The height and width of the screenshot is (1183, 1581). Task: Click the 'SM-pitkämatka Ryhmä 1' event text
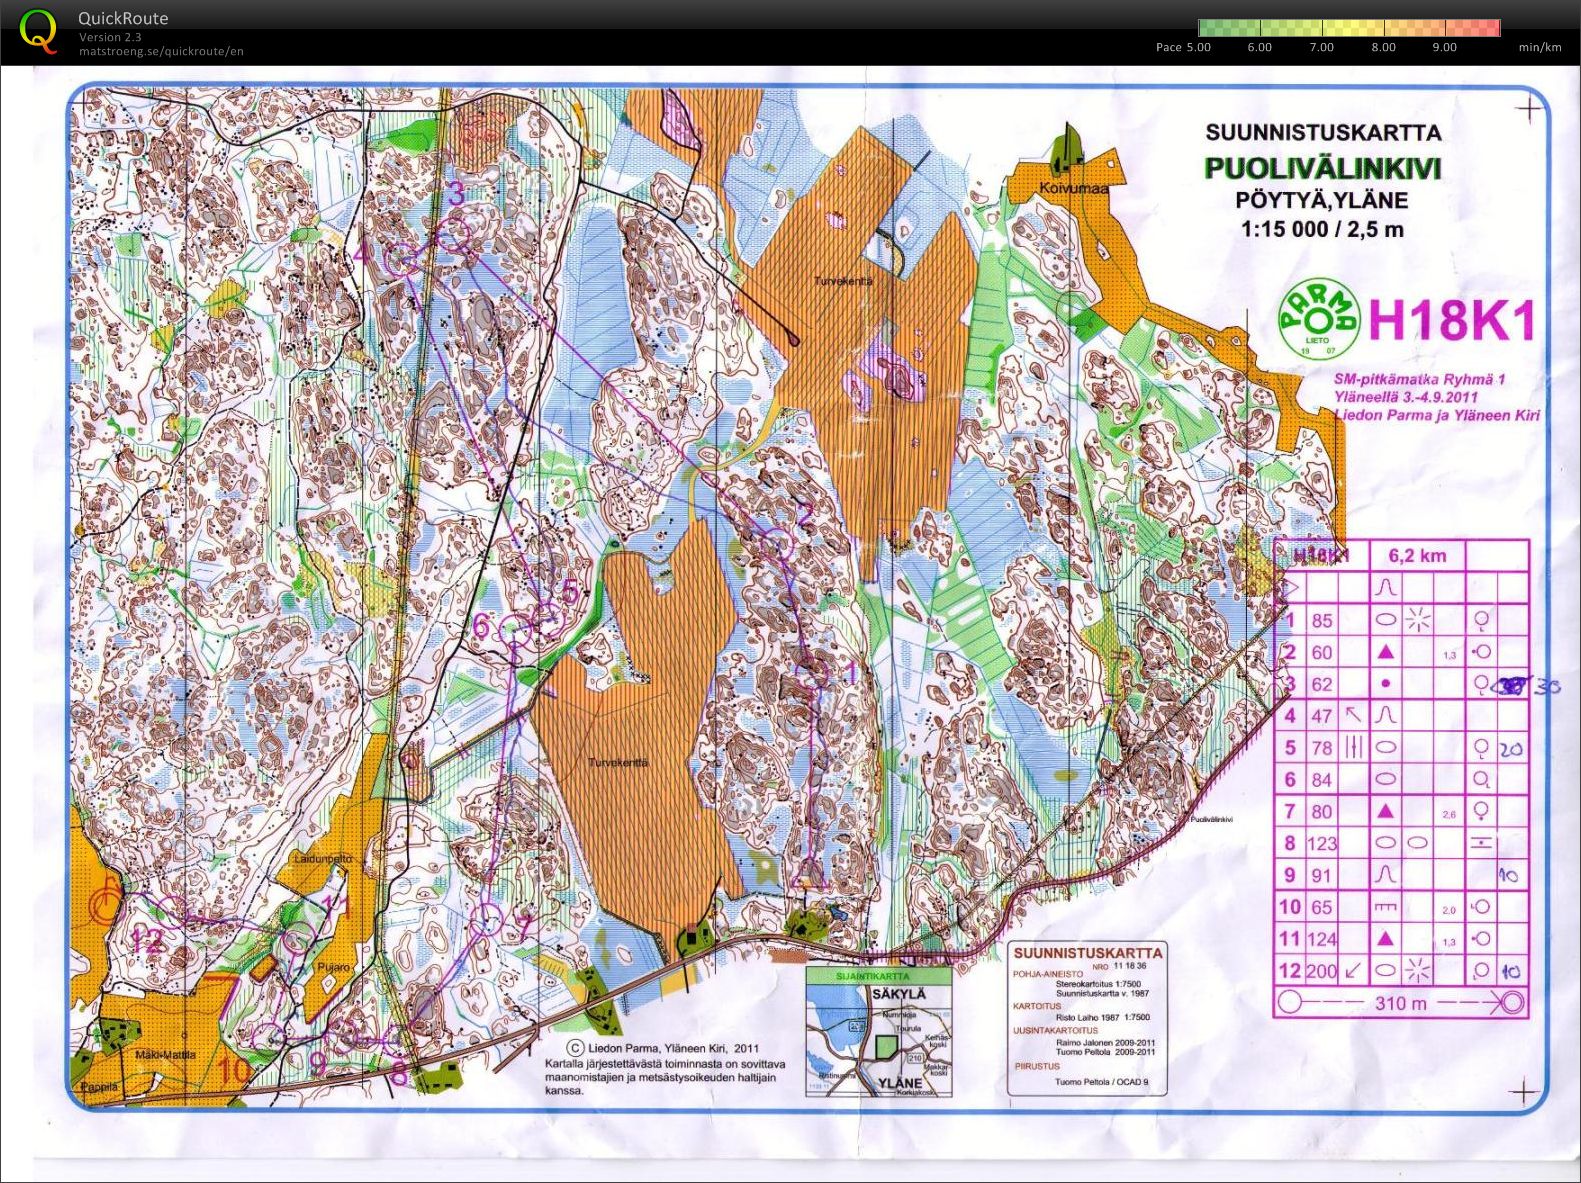[1419, 379]
